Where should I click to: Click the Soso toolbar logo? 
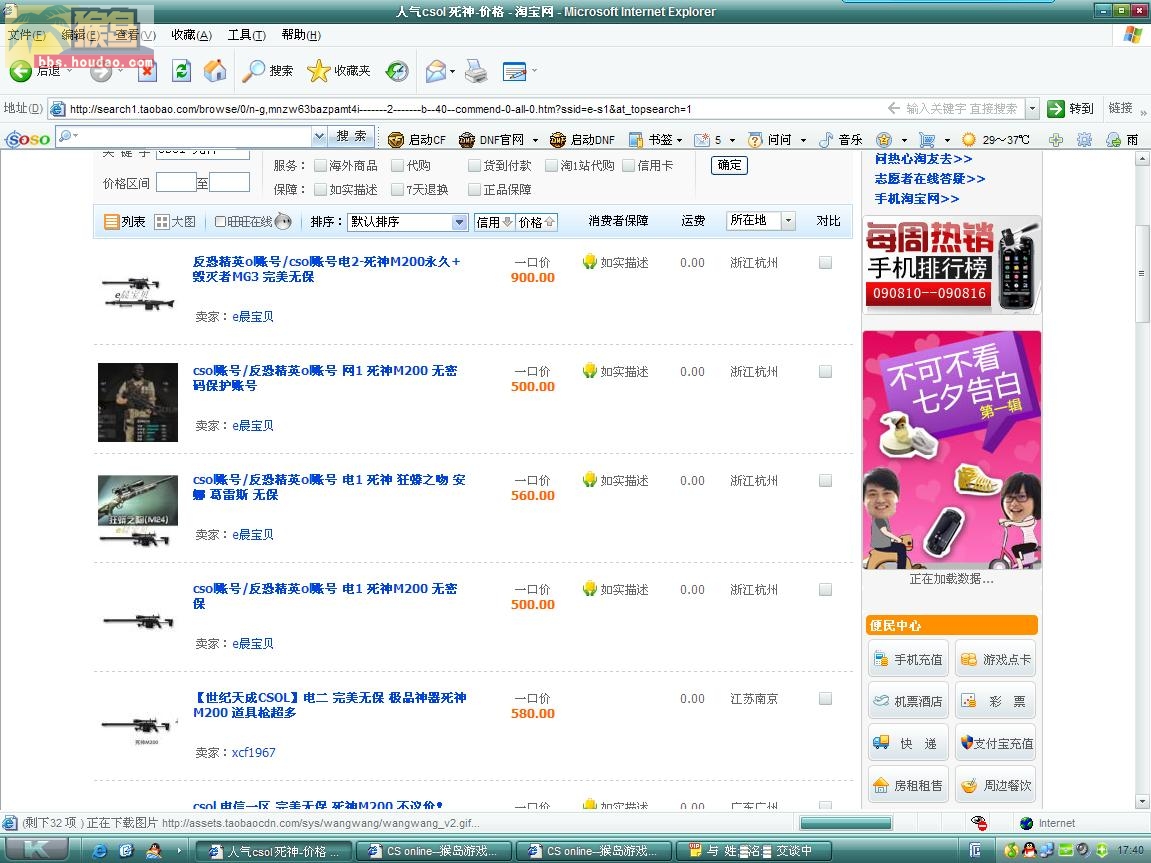pos(28,139)
